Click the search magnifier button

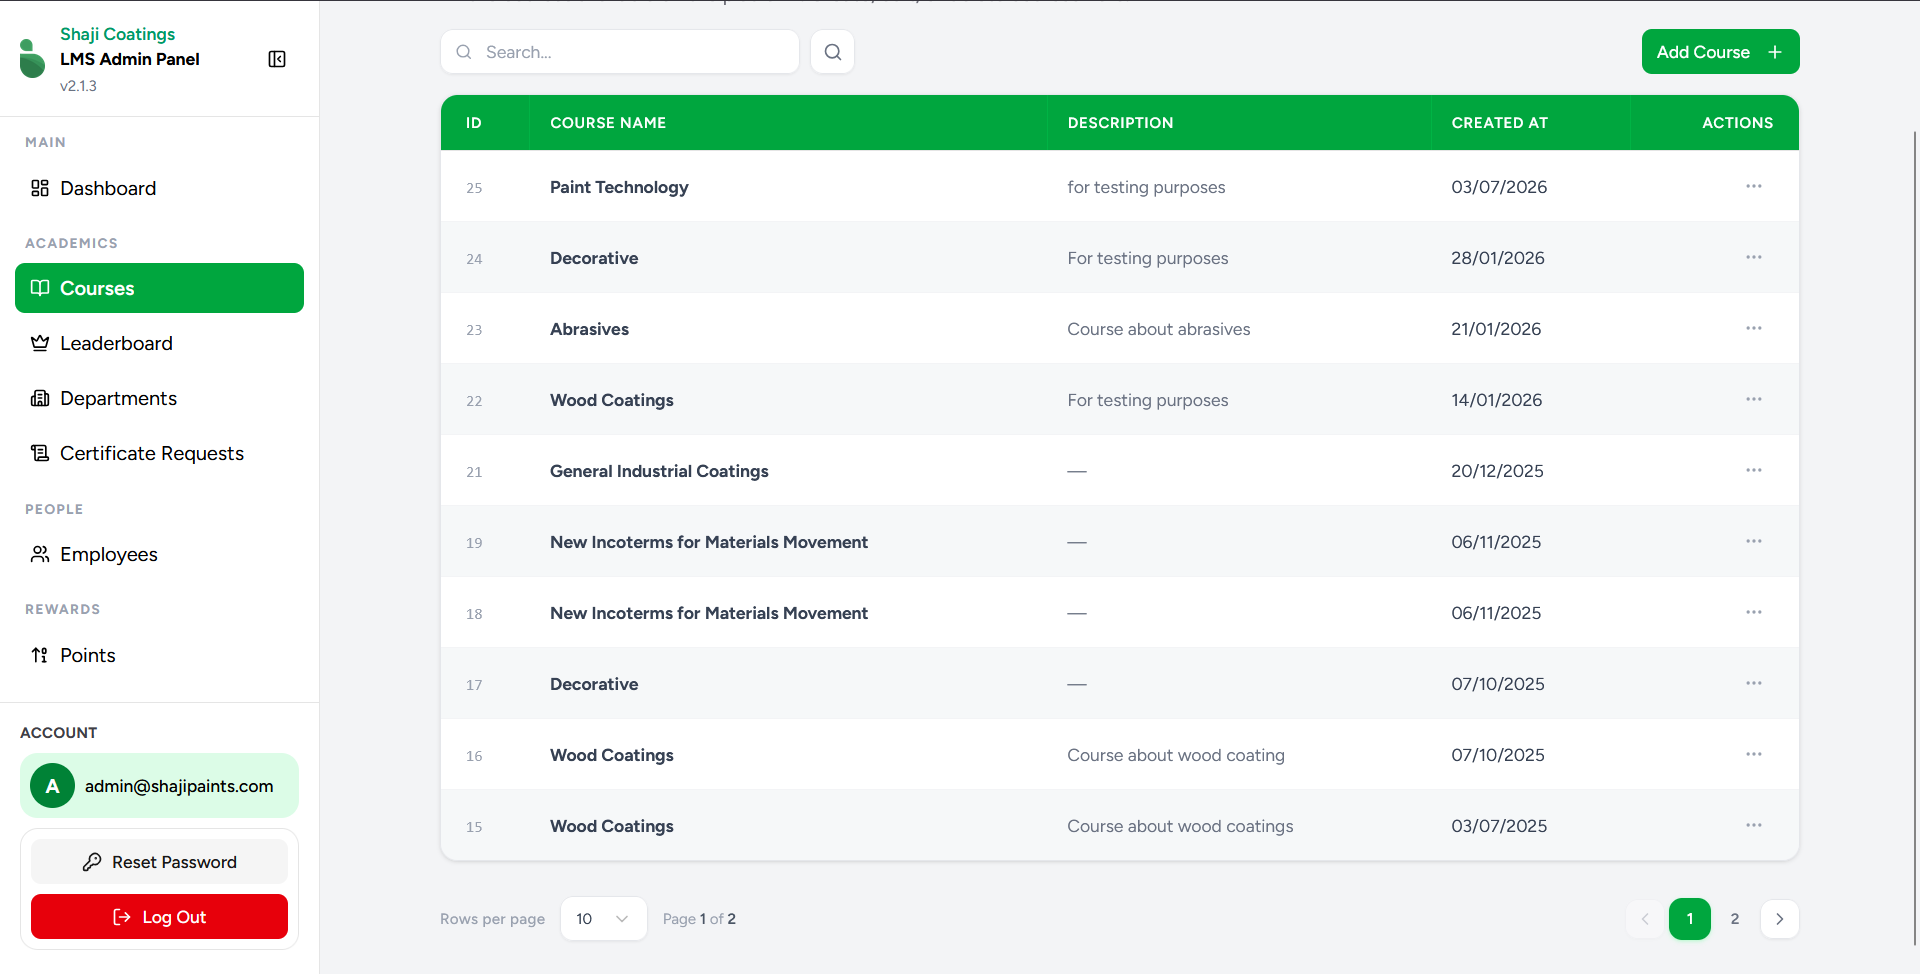tap(832, 52)
